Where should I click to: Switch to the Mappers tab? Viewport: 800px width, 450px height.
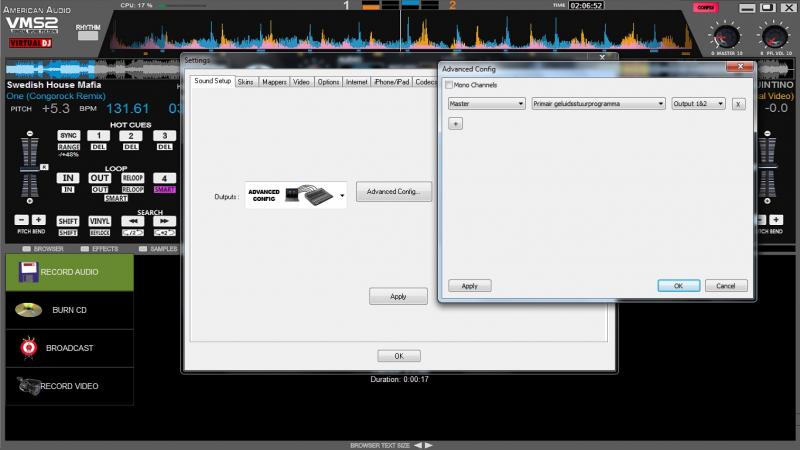(274, 82)
